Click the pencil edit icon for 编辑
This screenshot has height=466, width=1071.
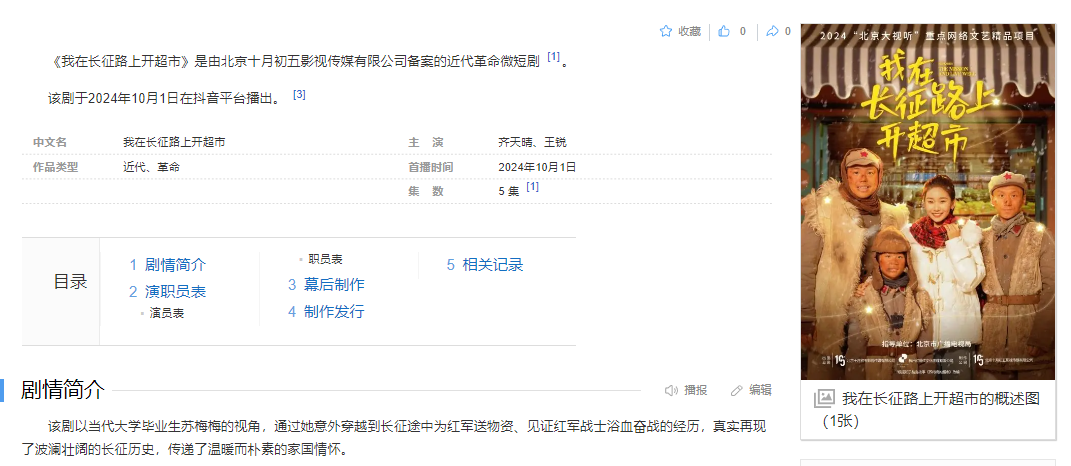click(737, 390)
